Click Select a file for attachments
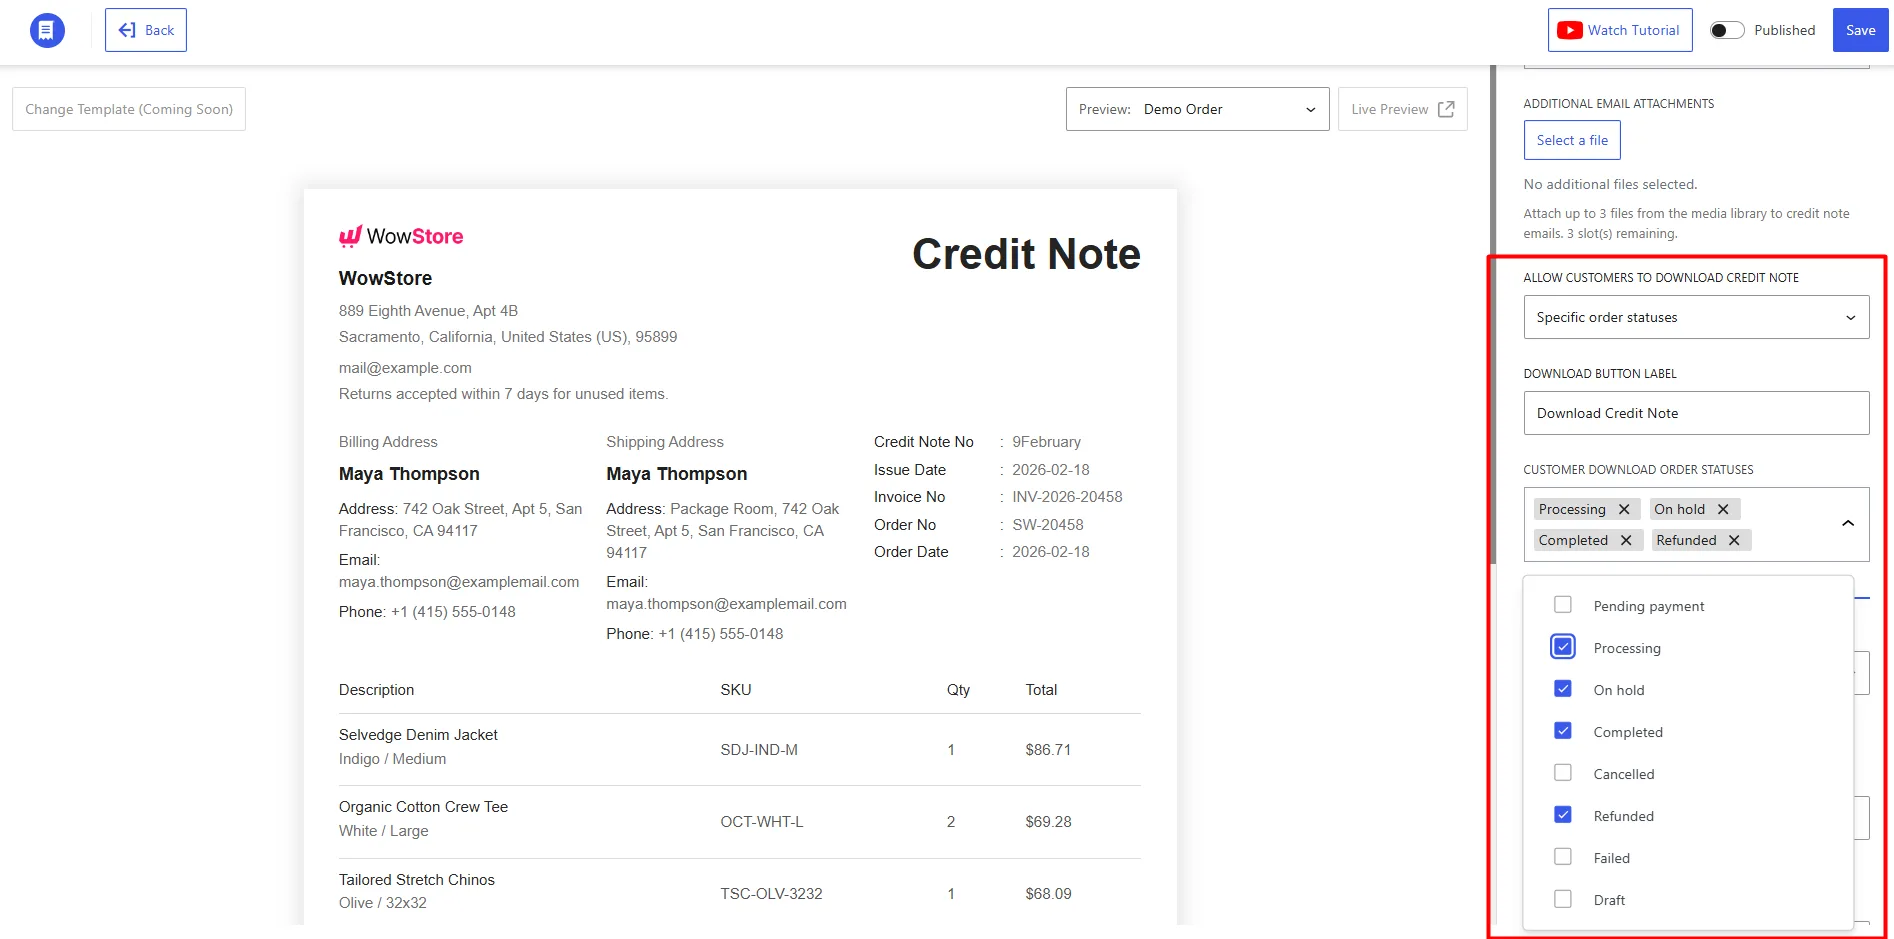The image size is (1894, 939). click(1572, 140)
